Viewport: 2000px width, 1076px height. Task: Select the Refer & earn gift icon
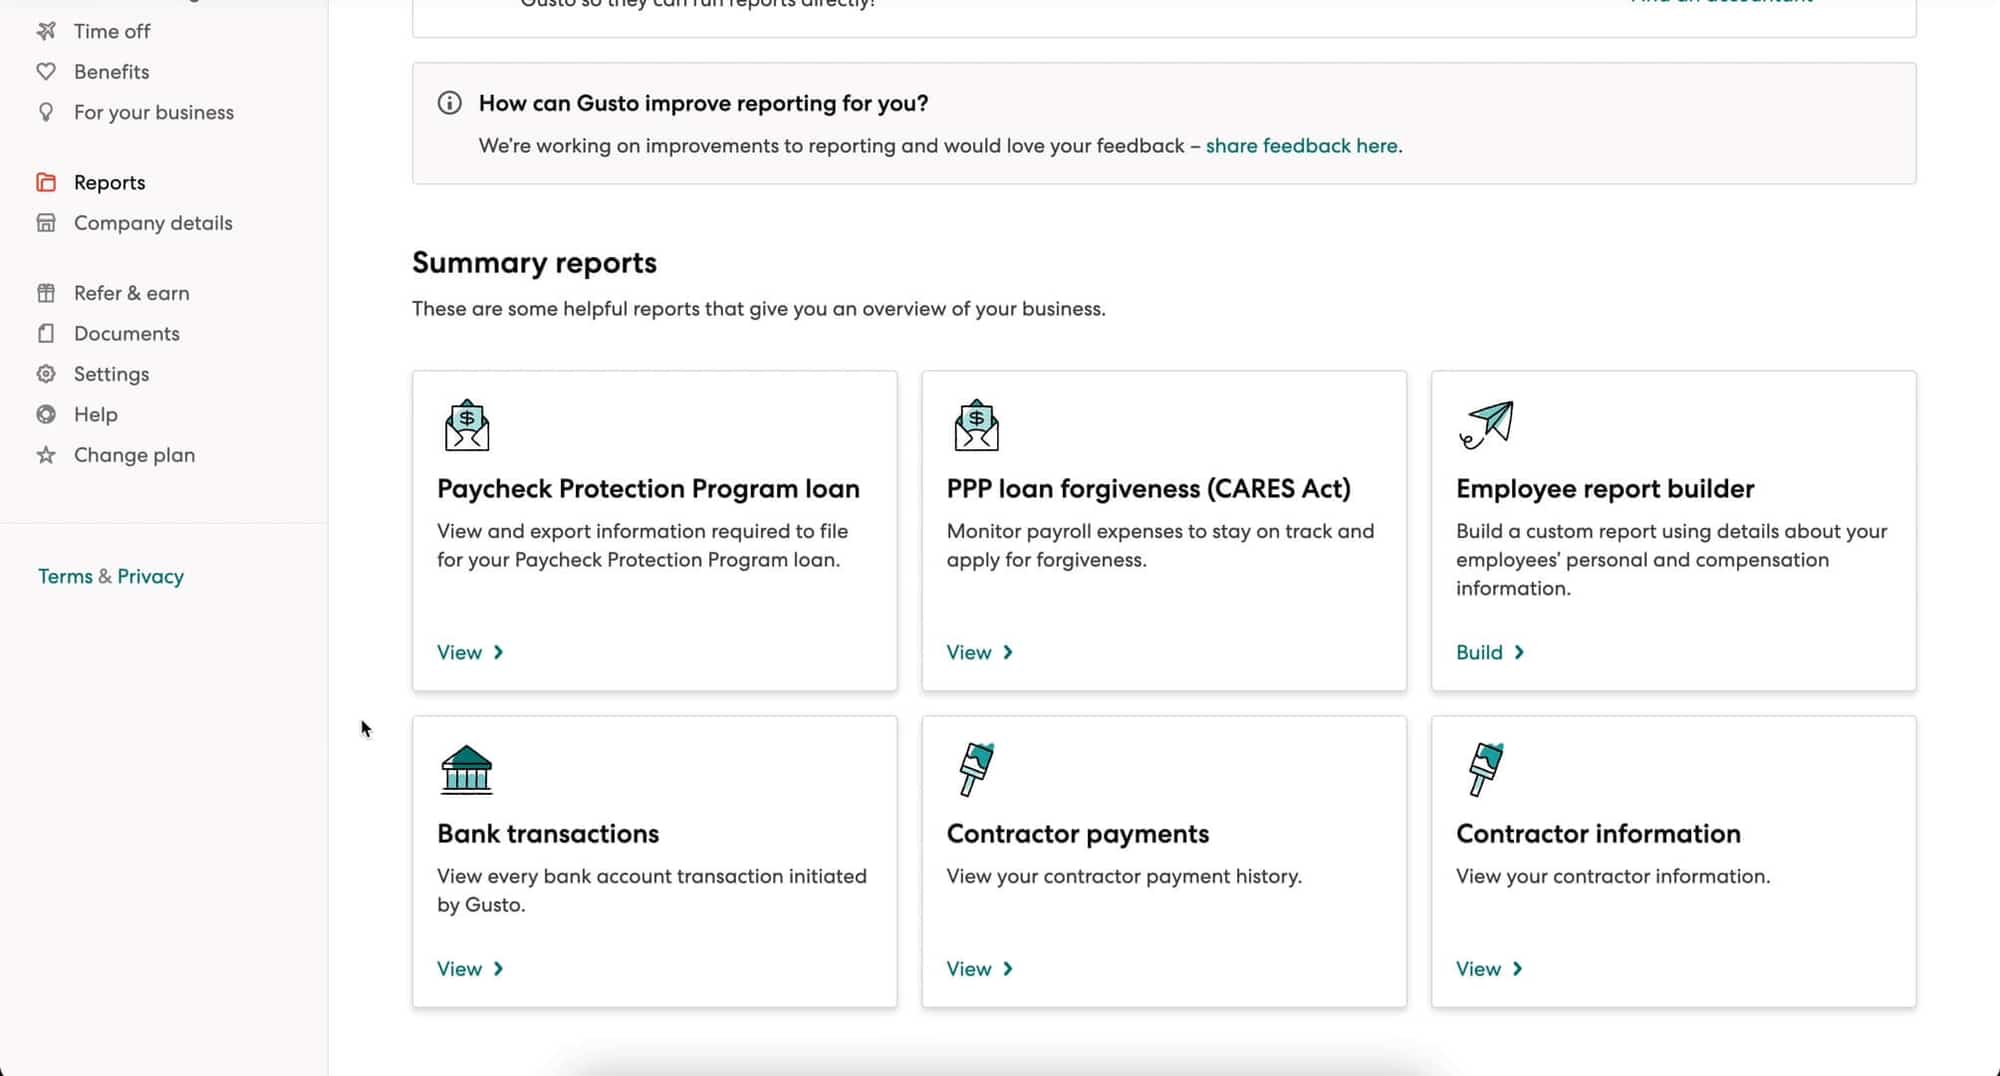(47, 292)
